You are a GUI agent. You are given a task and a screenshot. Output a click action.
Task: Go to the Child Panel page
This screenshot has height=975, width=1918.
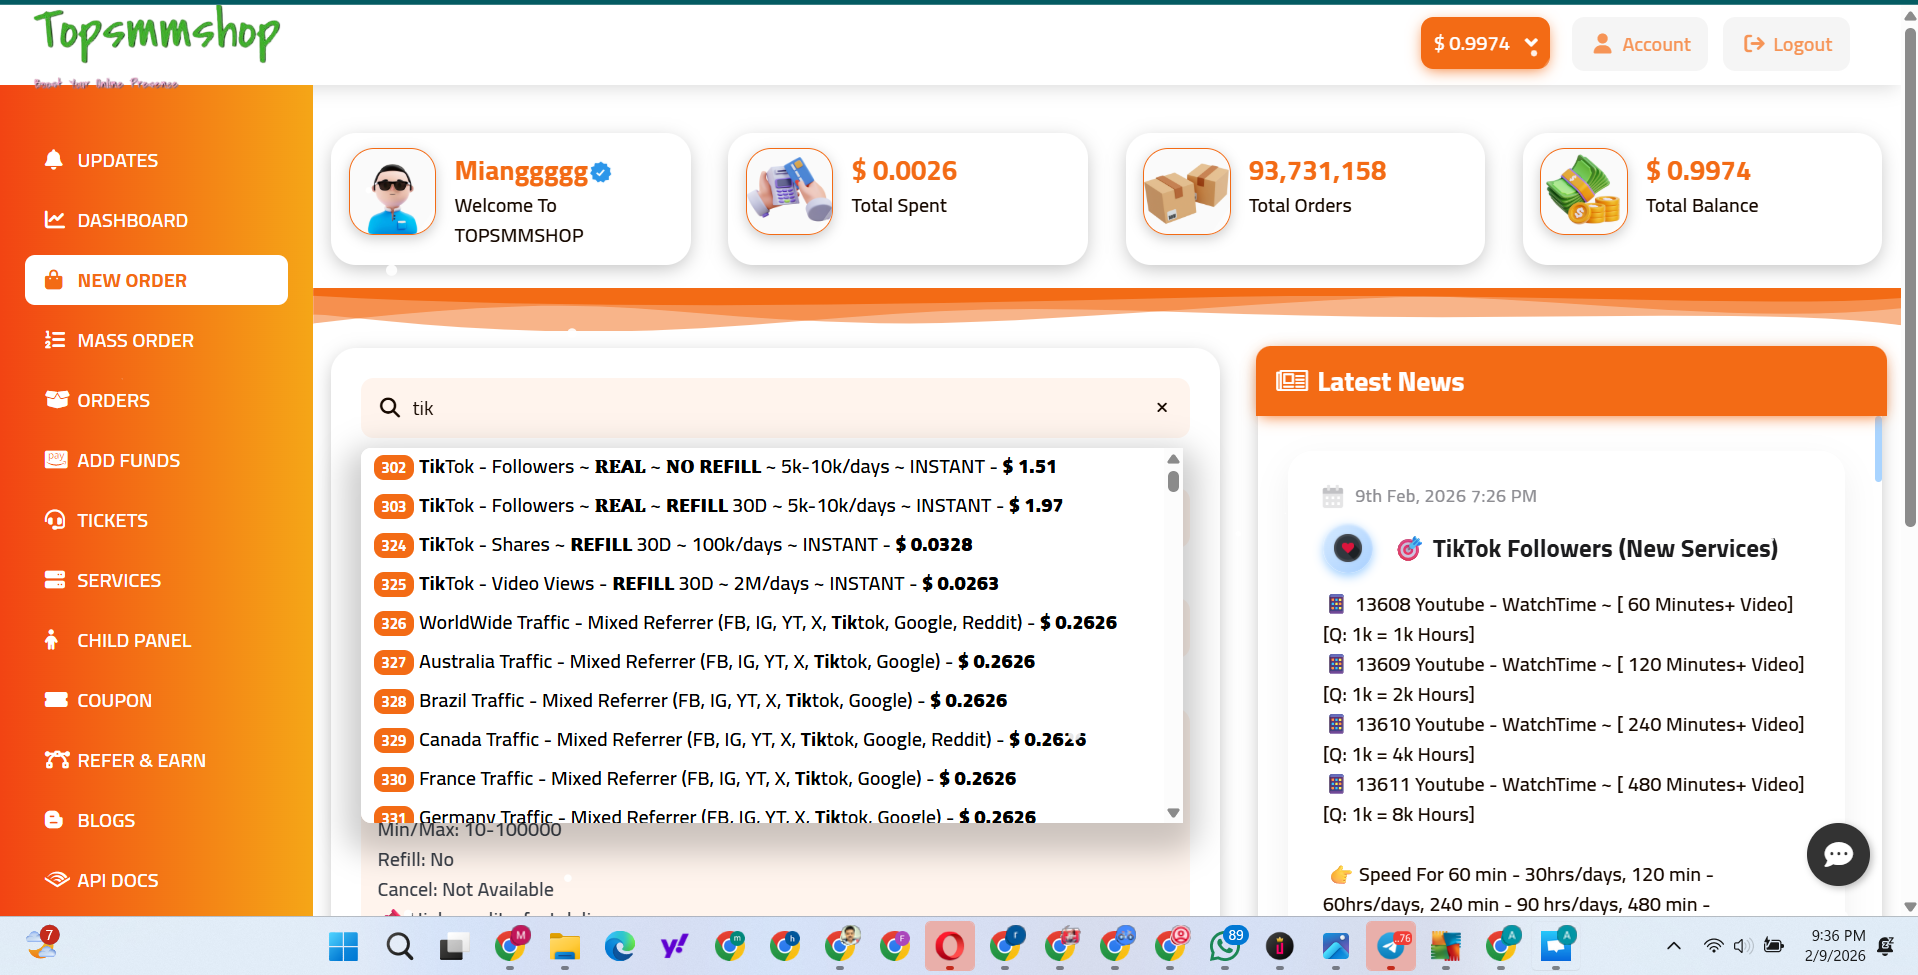134,640
